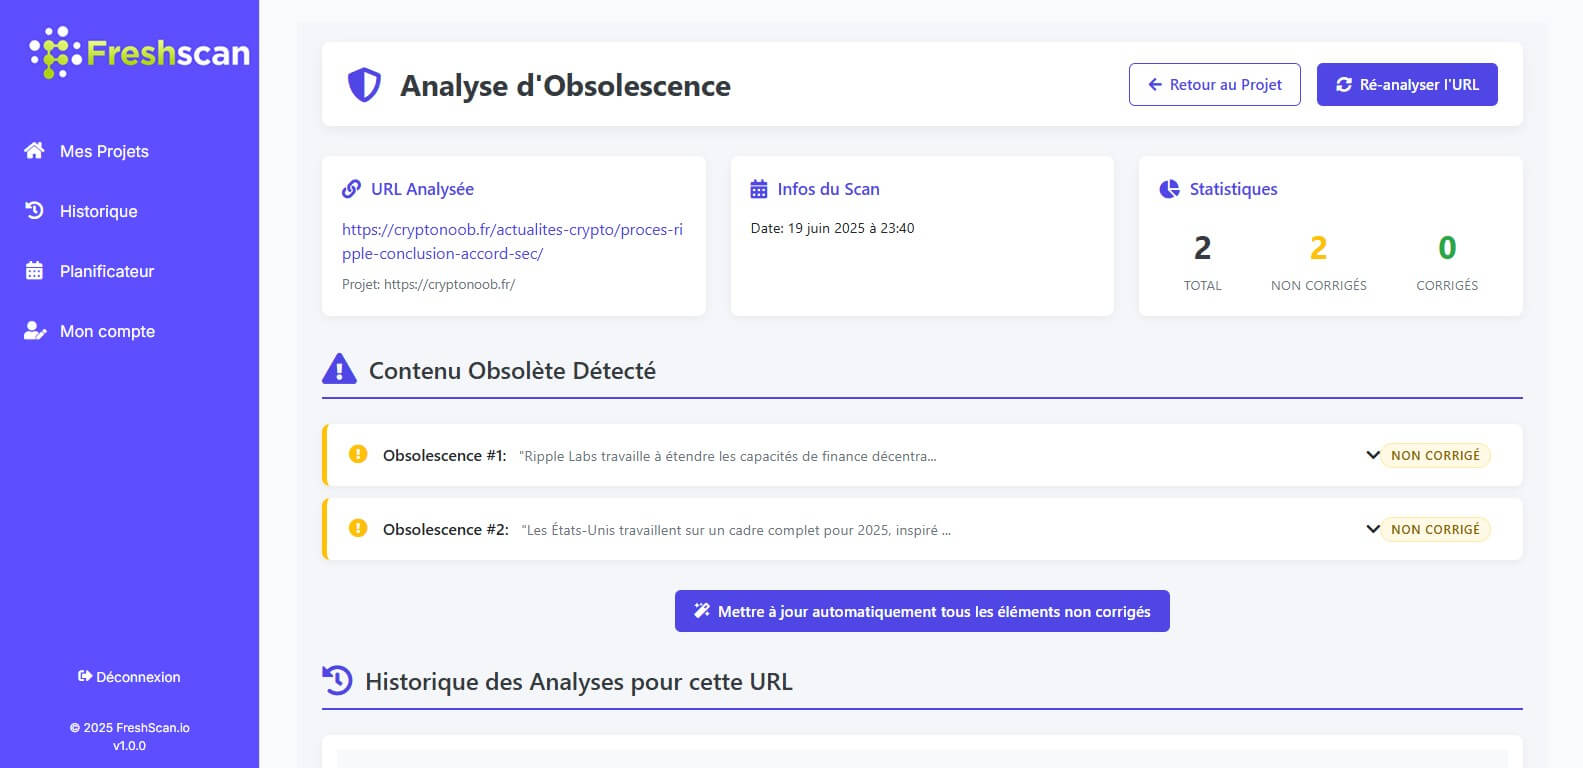Click the Historique clock icon in sidebar
Image resolution: width=1583 pixels, height=768 pixels.
34,211
